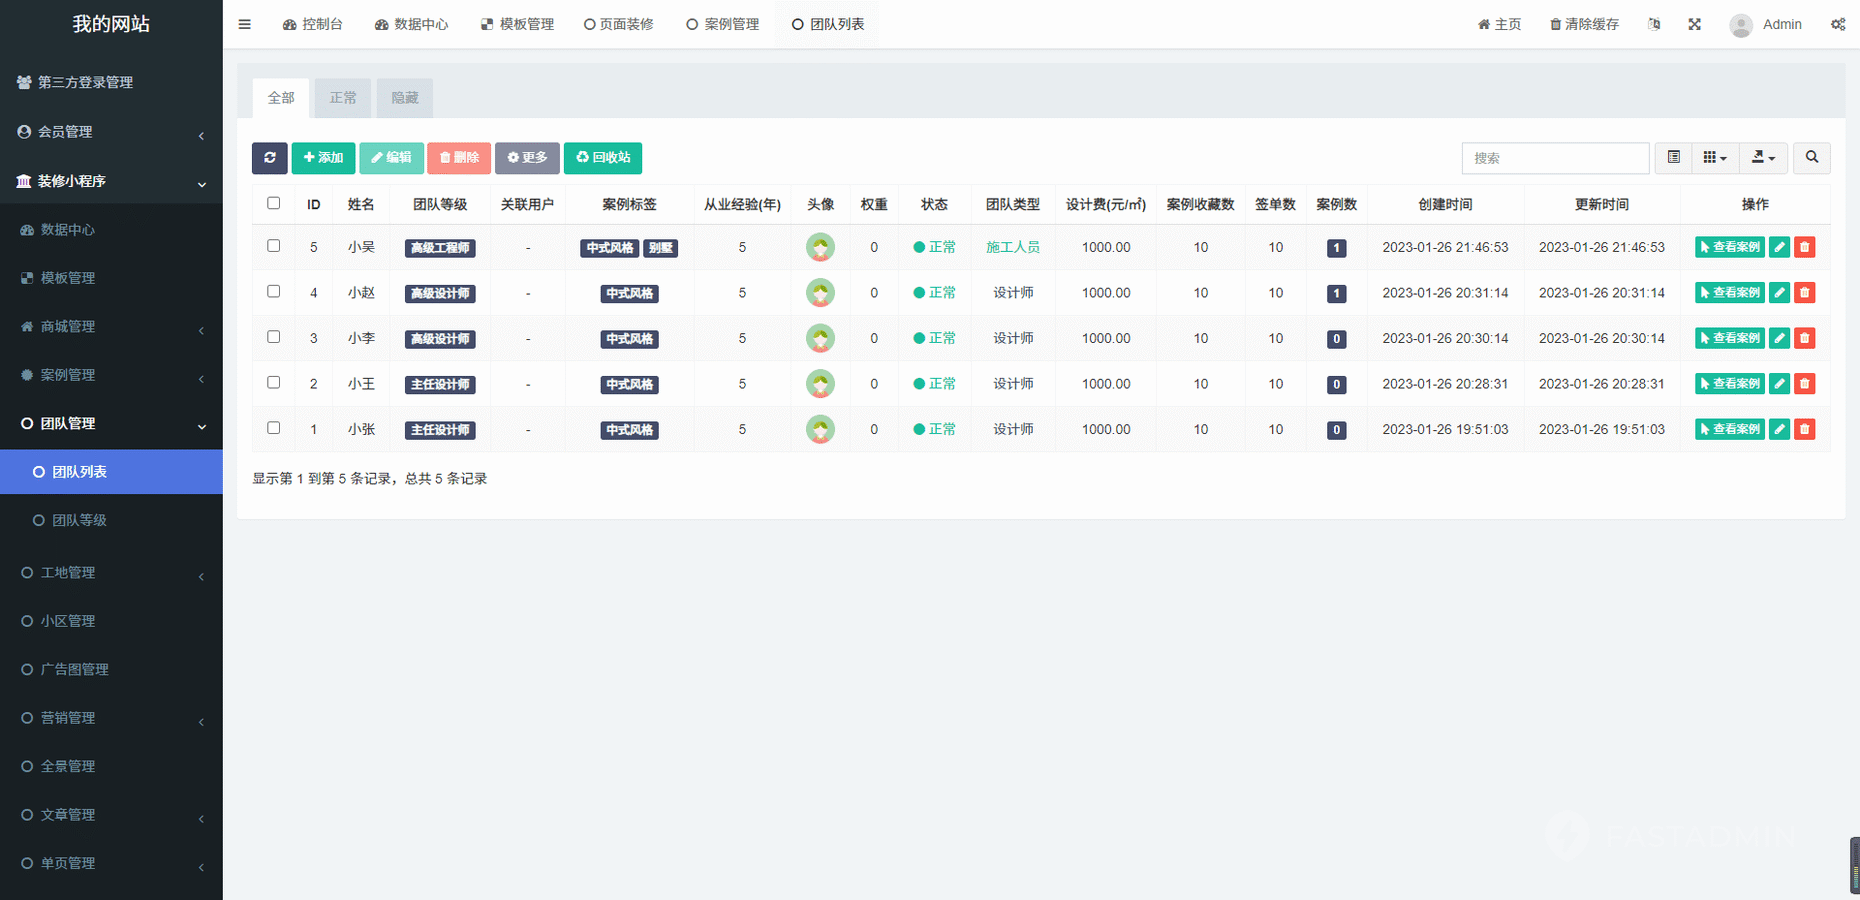Click the 添加 button

point(323,158)
